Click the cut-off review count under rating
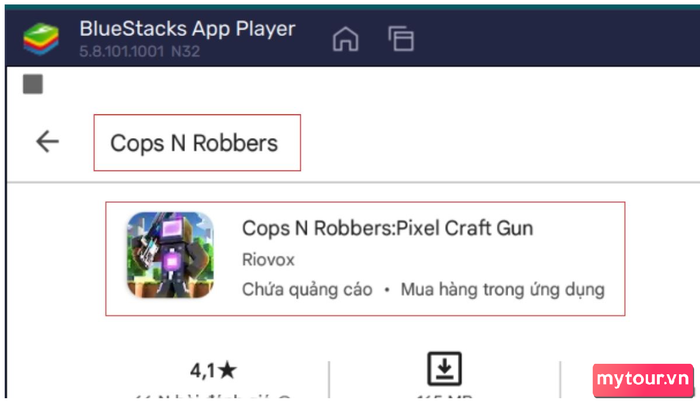700x405 pixels. tap(212, 396)
